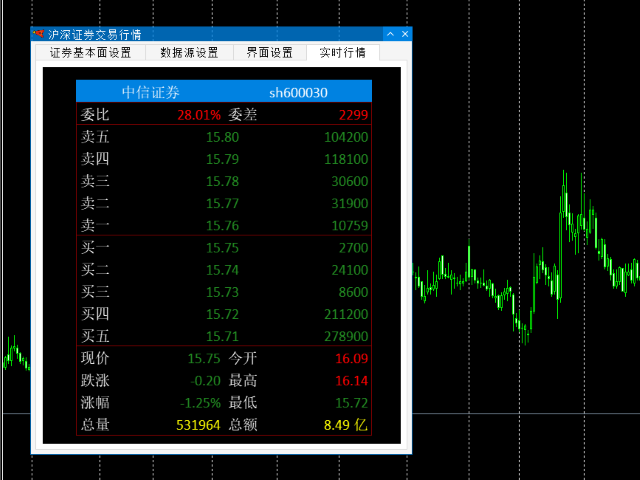
Task: Click the app icon in the title bar
Action: (38, 34)
